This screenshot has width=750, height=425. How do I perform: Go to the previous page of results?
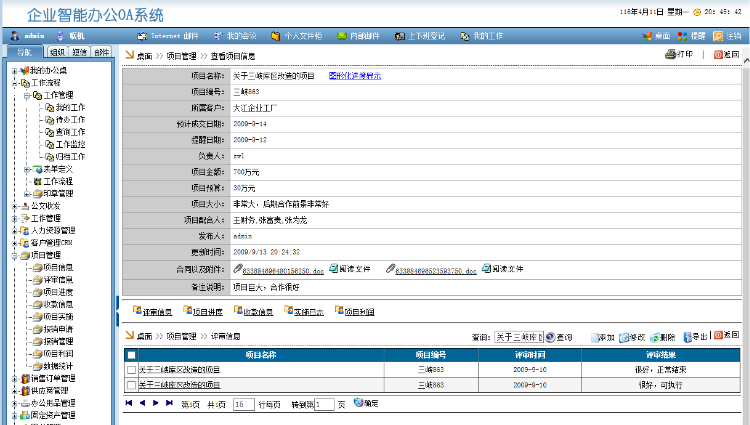click(x=142, y=403)
